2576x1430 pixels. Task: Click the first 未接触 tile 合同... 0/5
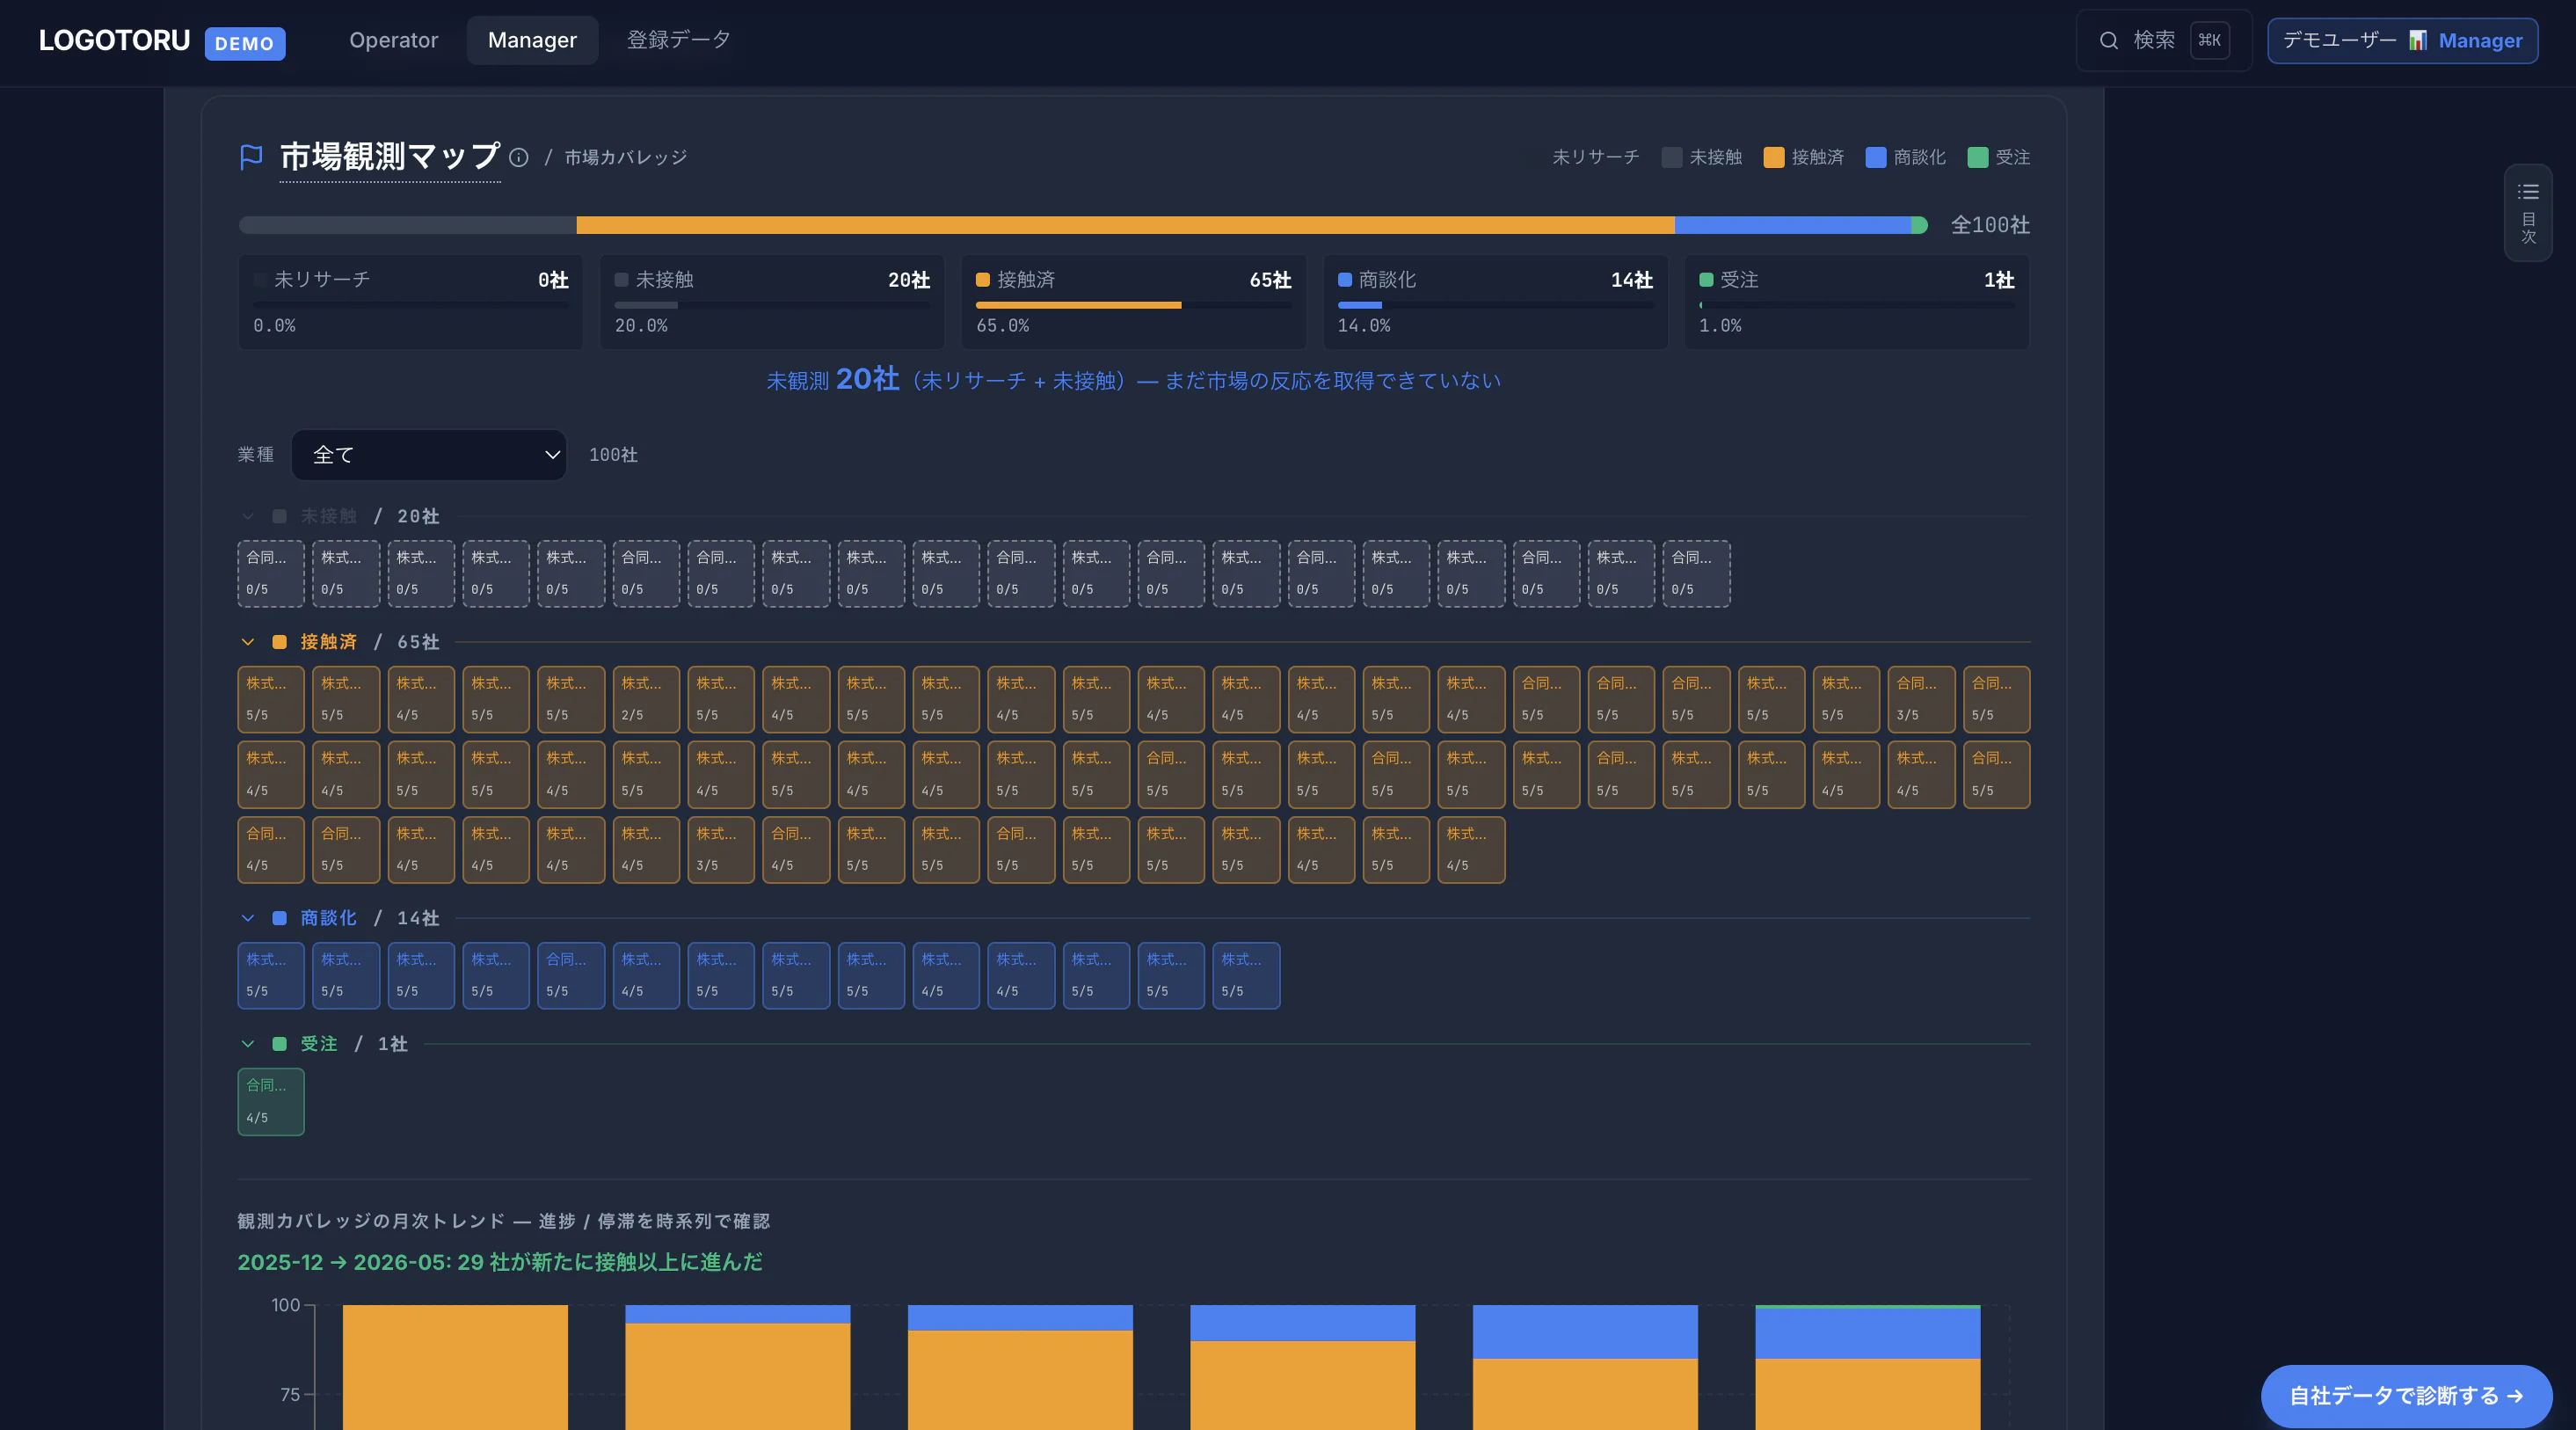(271, 573)
